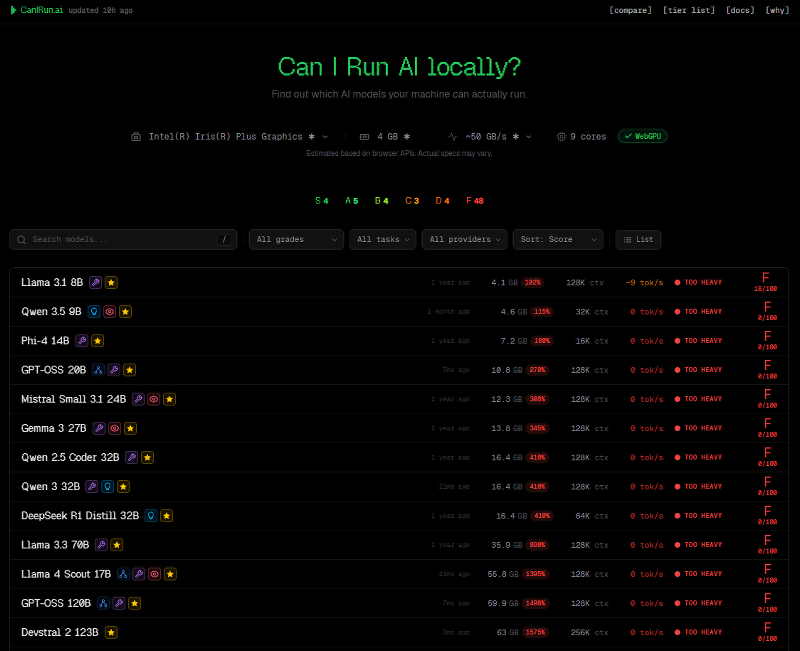Open the tier list link
Viewport: 800px width, 651px height.
pos(688,10)
